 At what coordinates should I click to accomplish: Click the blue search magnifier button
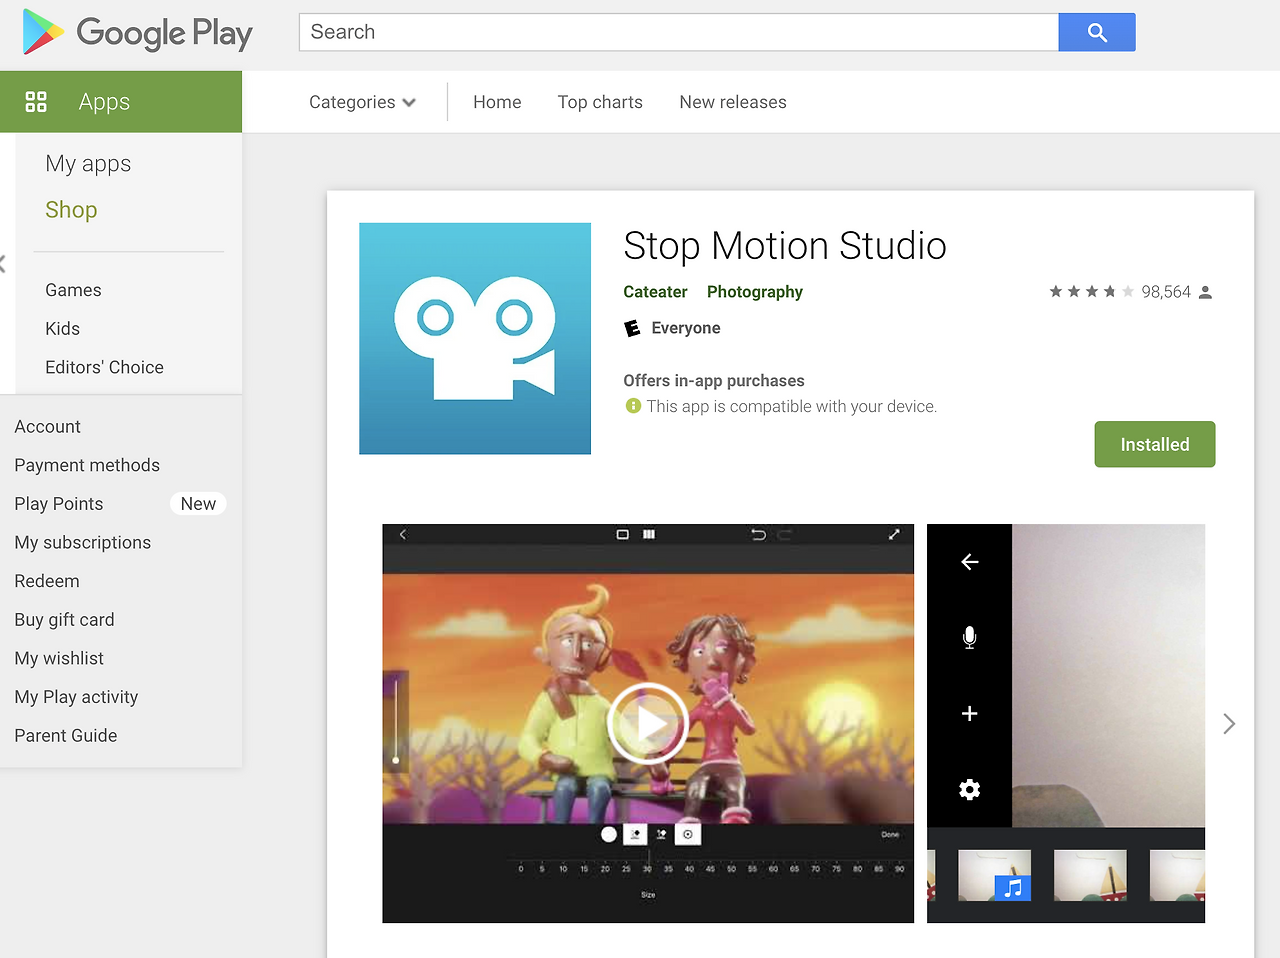[x=1097, y=32]
